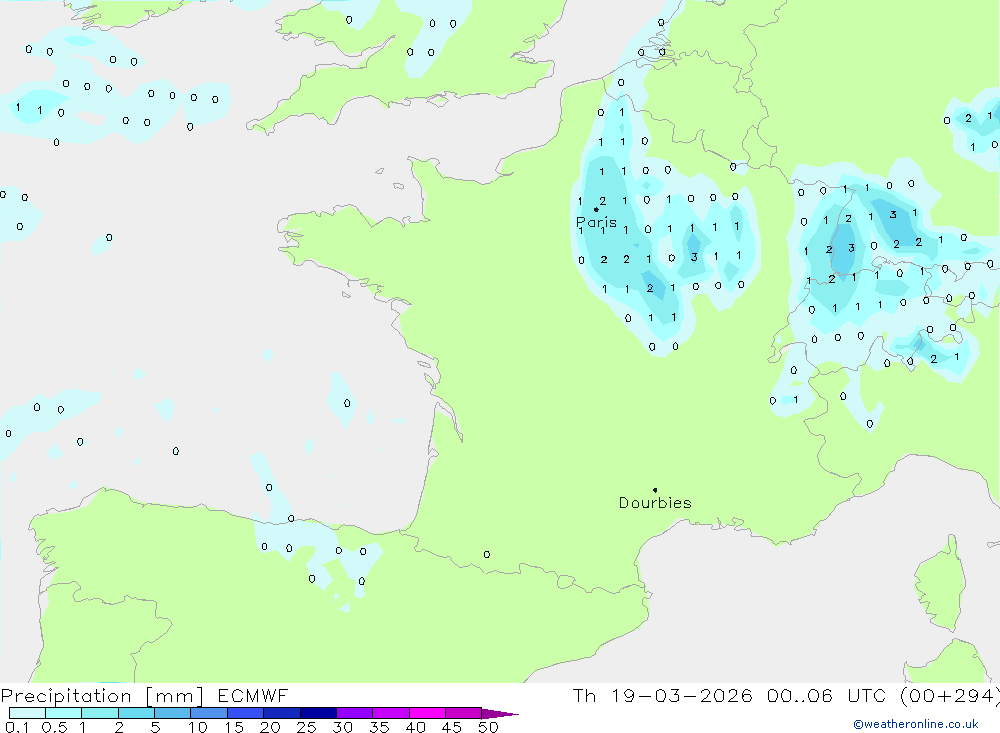Click the legend scale label 45
The width and height of the screenshot is (1000, 733).
[452, 727]
